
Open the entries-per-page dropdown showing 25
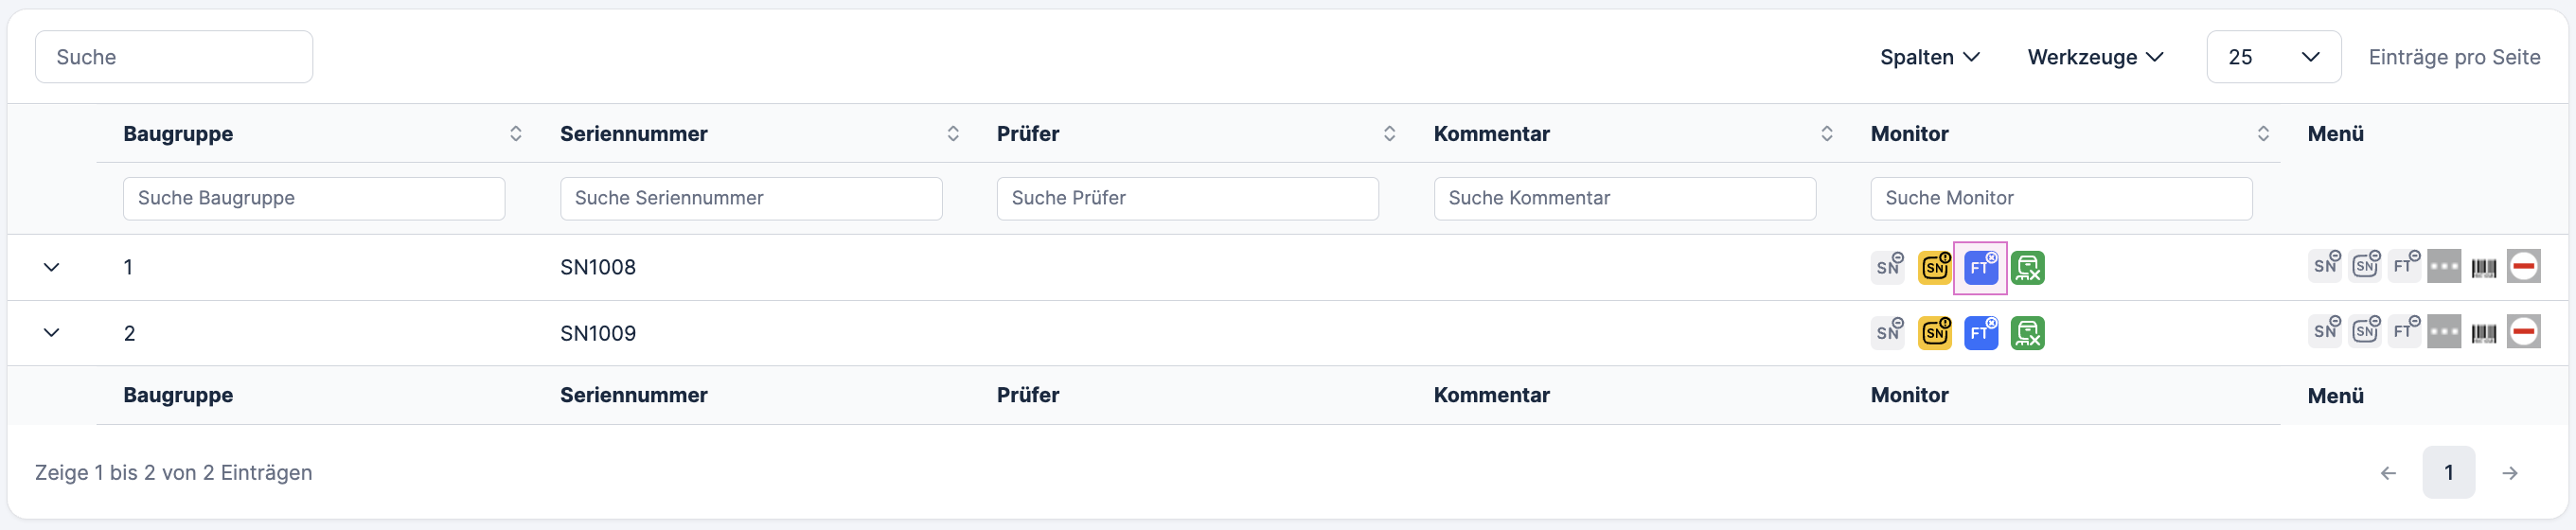coord(2273,57)
